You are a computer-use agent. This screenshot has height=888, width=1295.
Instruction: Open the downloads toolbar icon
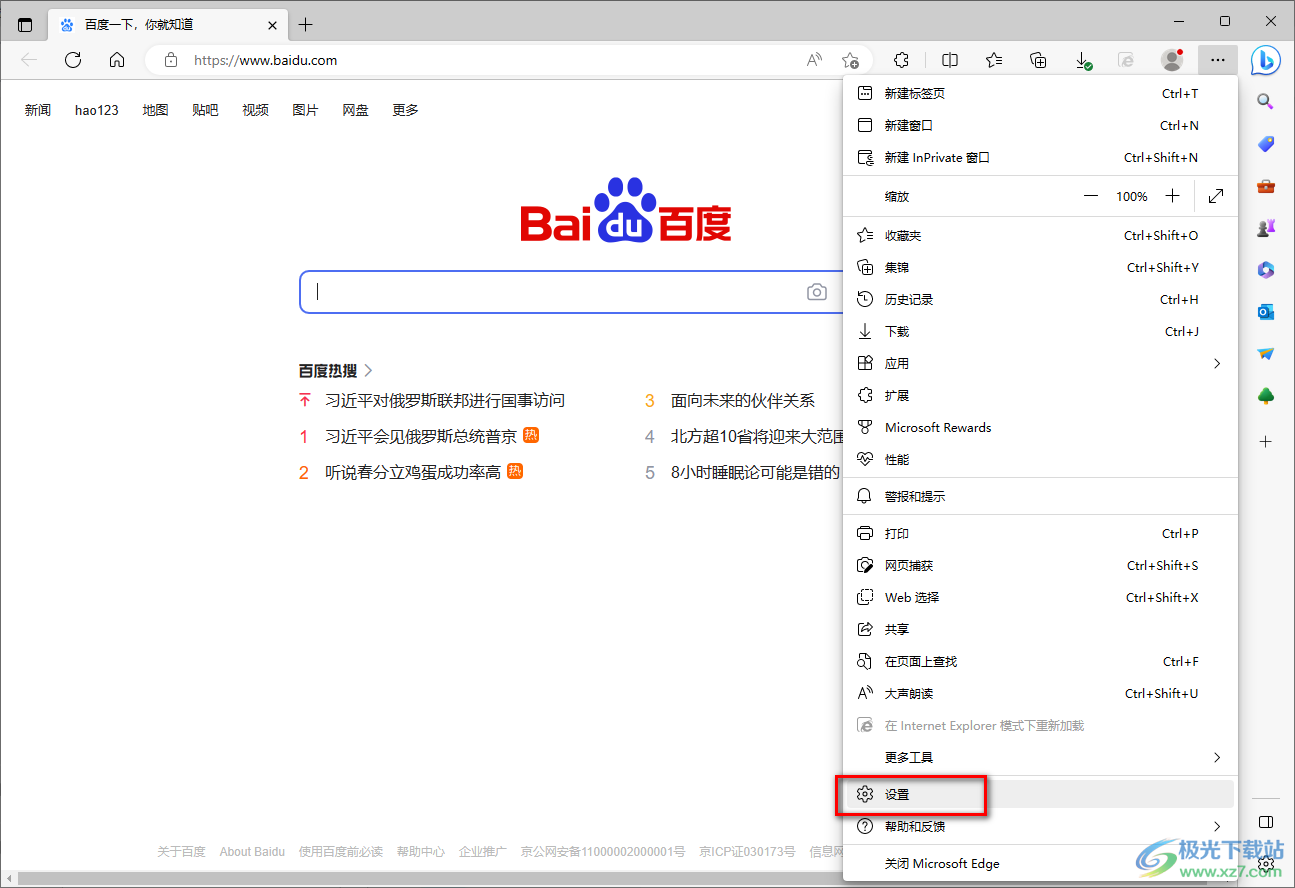point(1083,61)
